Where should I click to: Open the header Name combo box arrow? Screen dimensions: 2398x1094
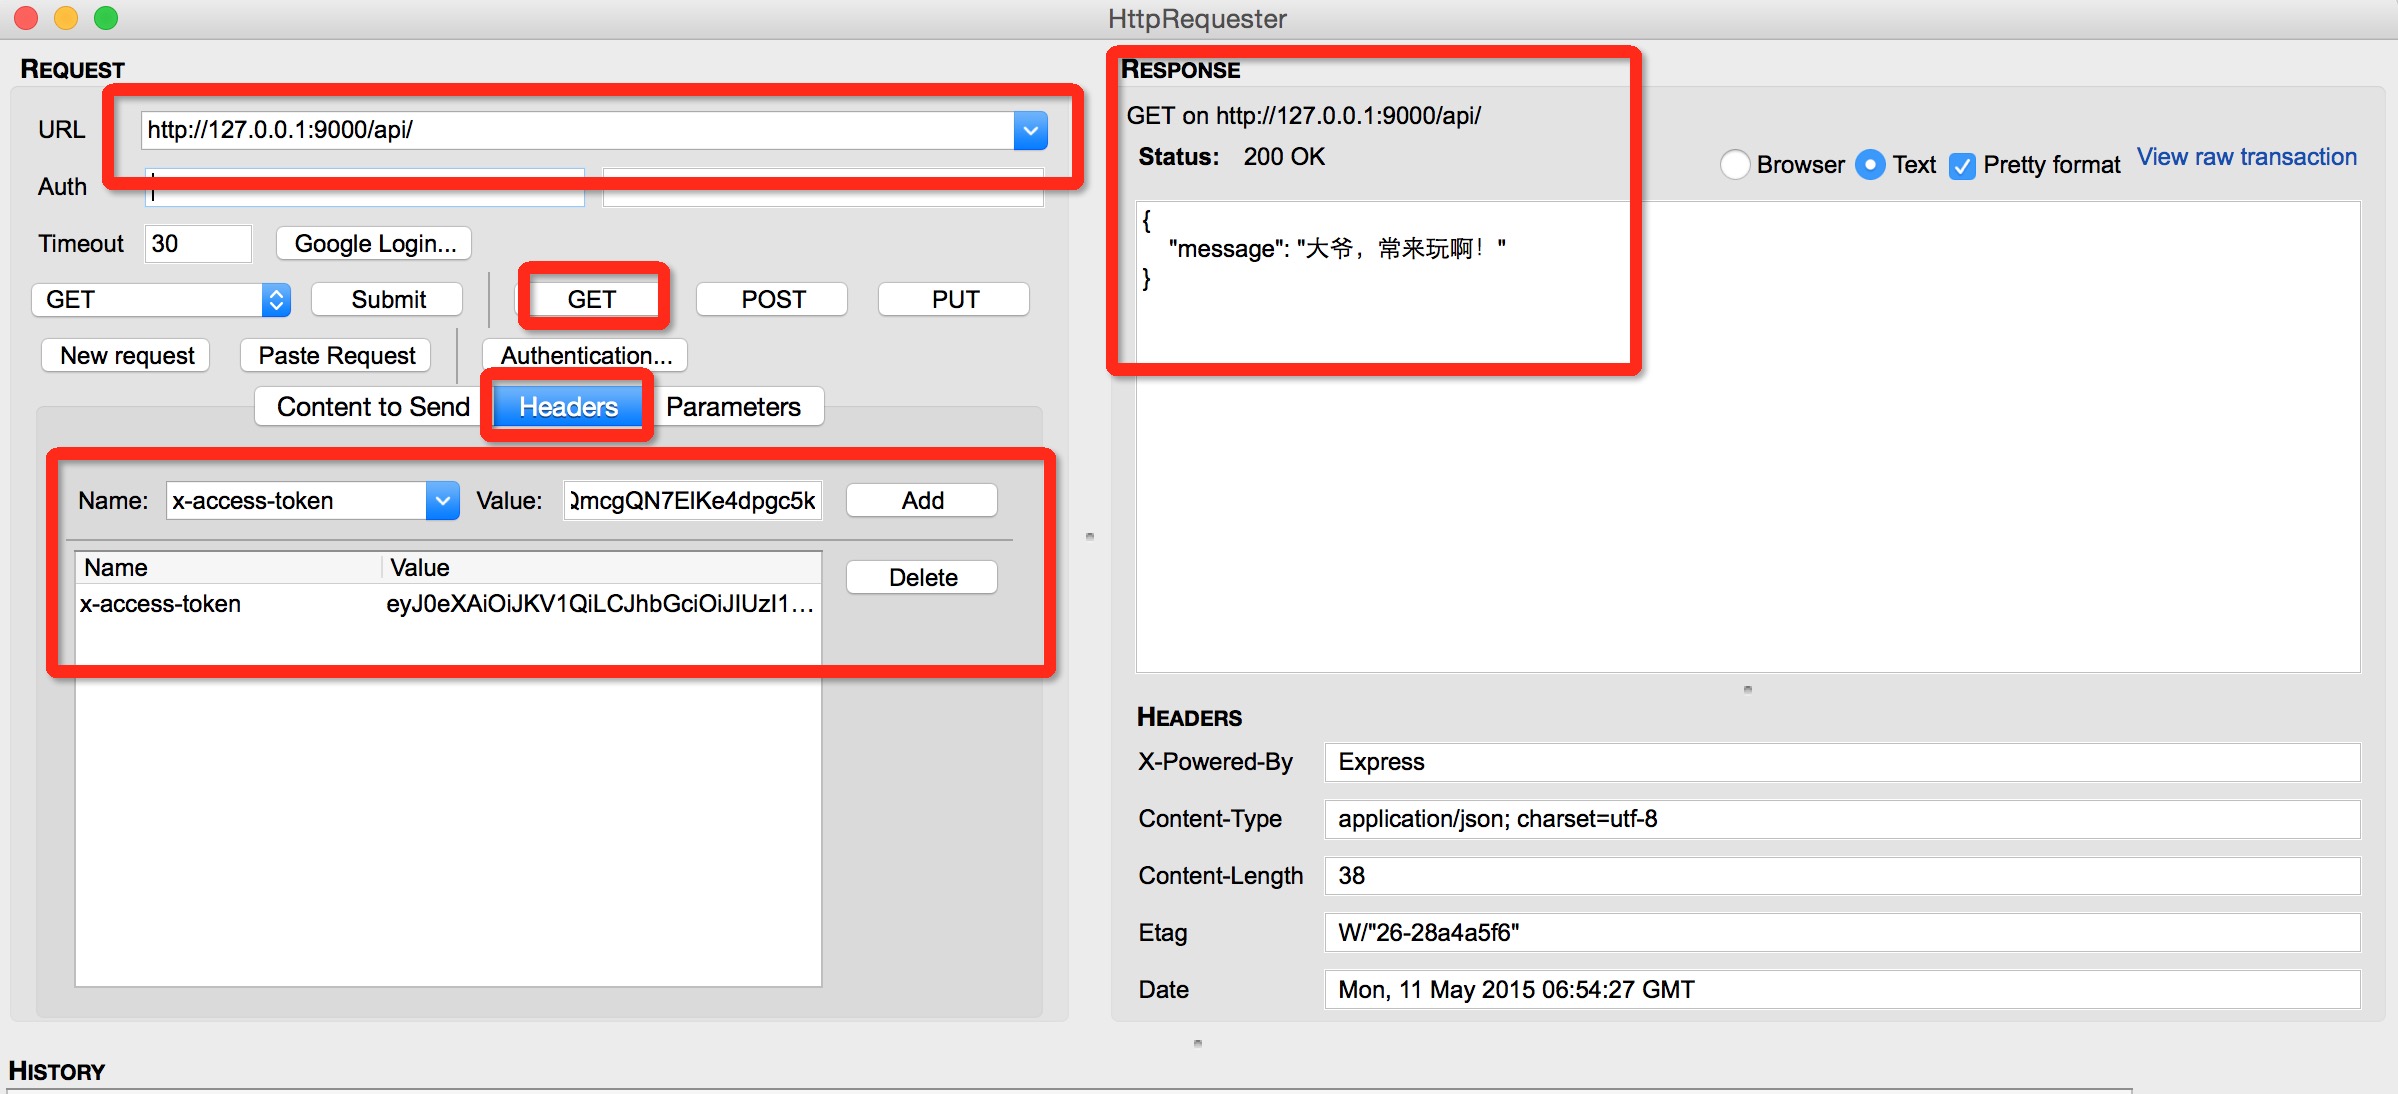click(x=442, y=500)
